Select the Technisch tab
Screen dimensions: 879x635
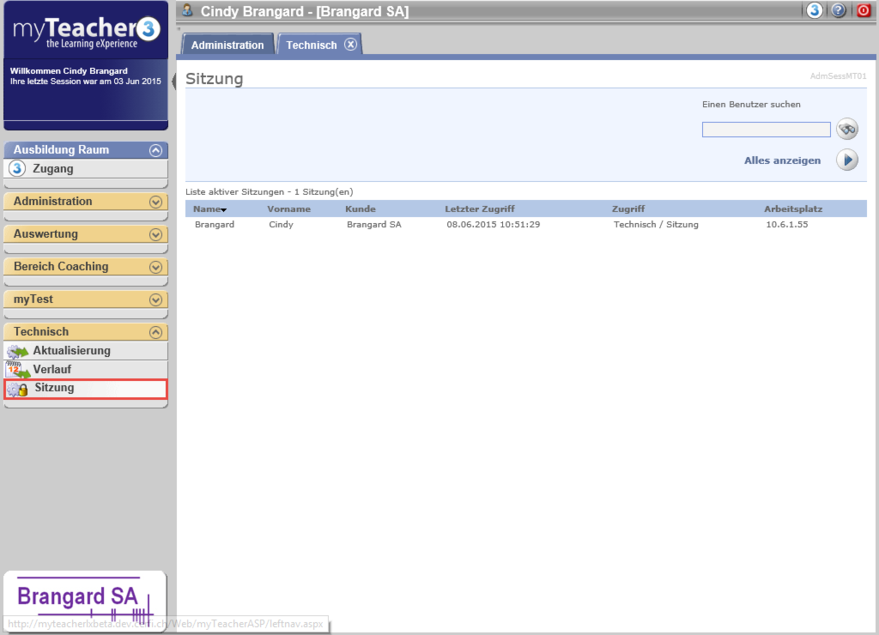click(x=311, y=45)
